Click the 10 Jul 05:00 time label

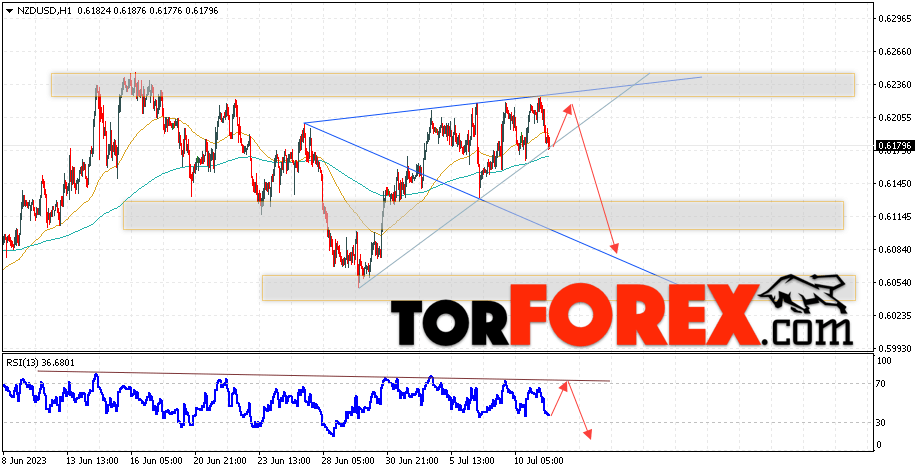pos(539,461)
